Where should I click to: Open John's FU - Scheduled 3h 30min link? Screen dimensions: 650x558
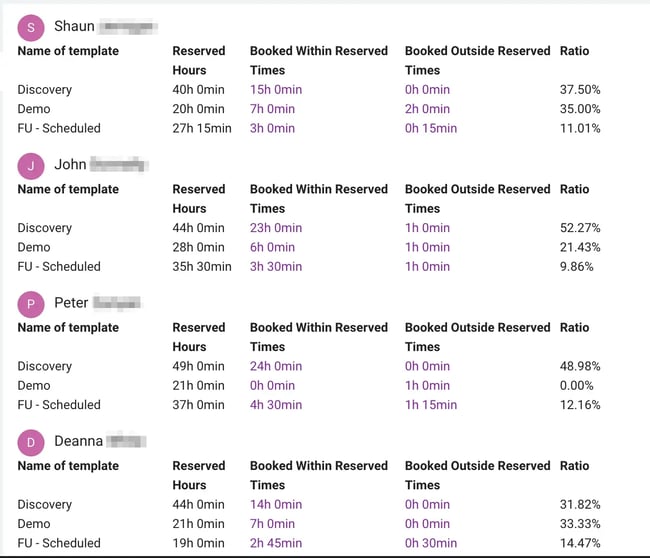[x=276, y=266]
